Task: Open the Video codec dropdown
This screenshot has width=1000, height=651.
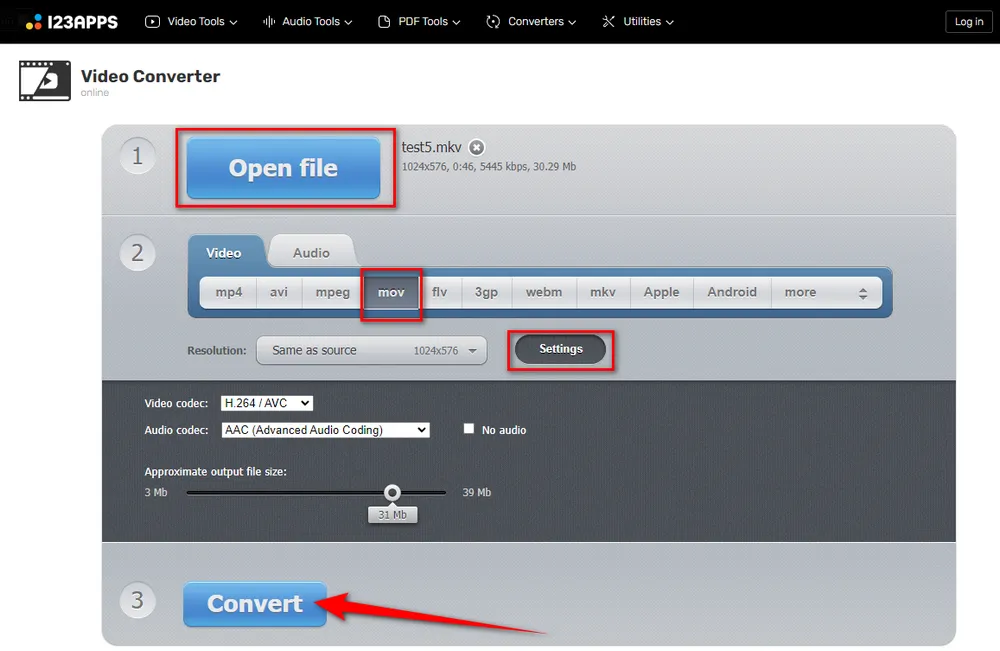Action: tap(267, 403)
